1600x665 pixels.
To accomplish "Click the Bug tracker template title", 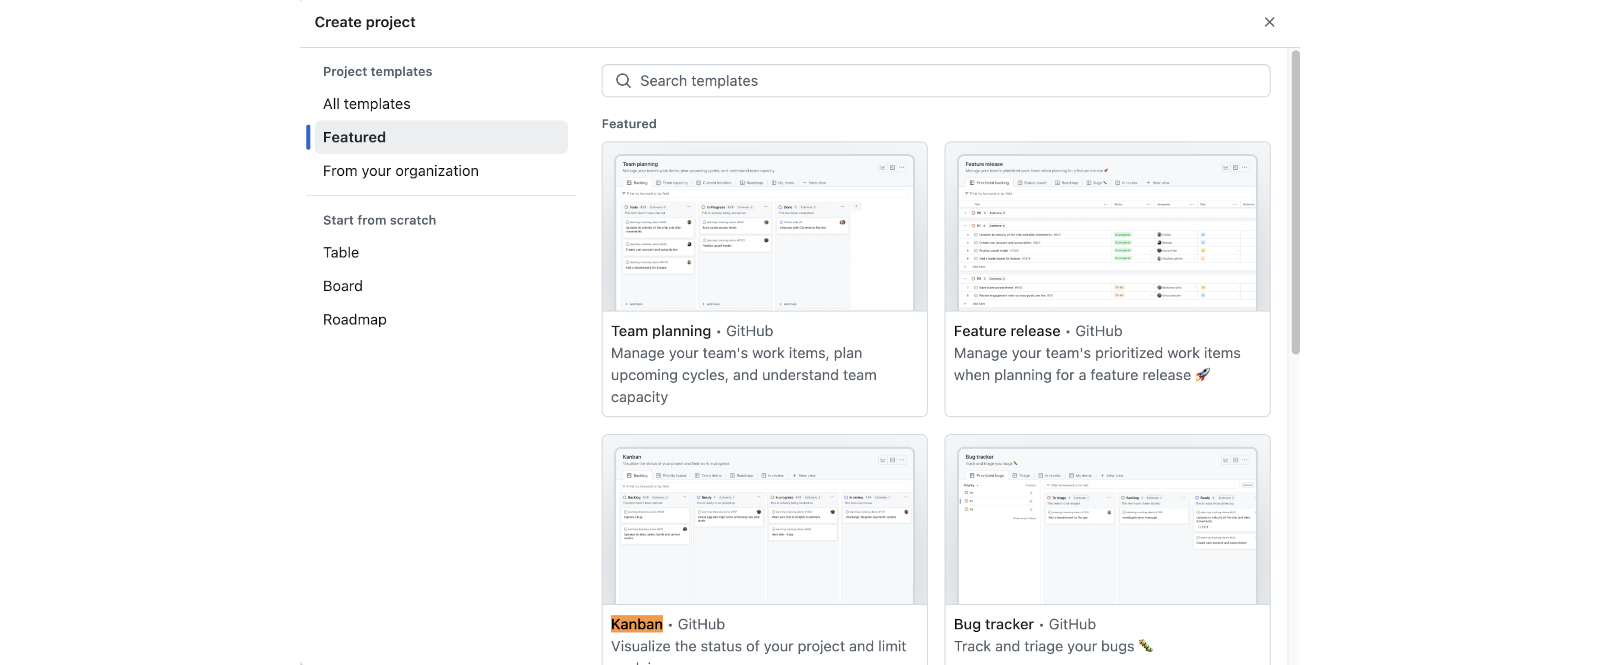I will click(x=993, y=624).
